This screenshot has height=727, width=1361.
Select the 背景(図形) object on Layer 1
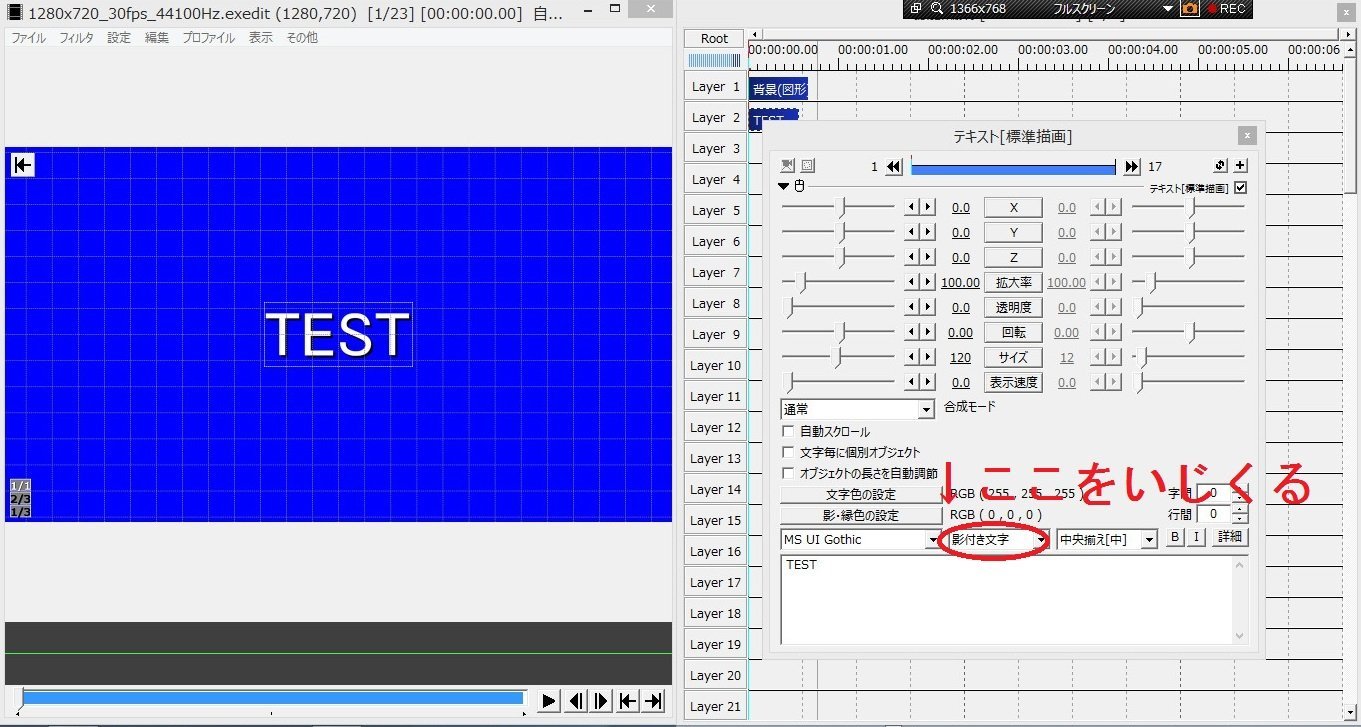779,89
